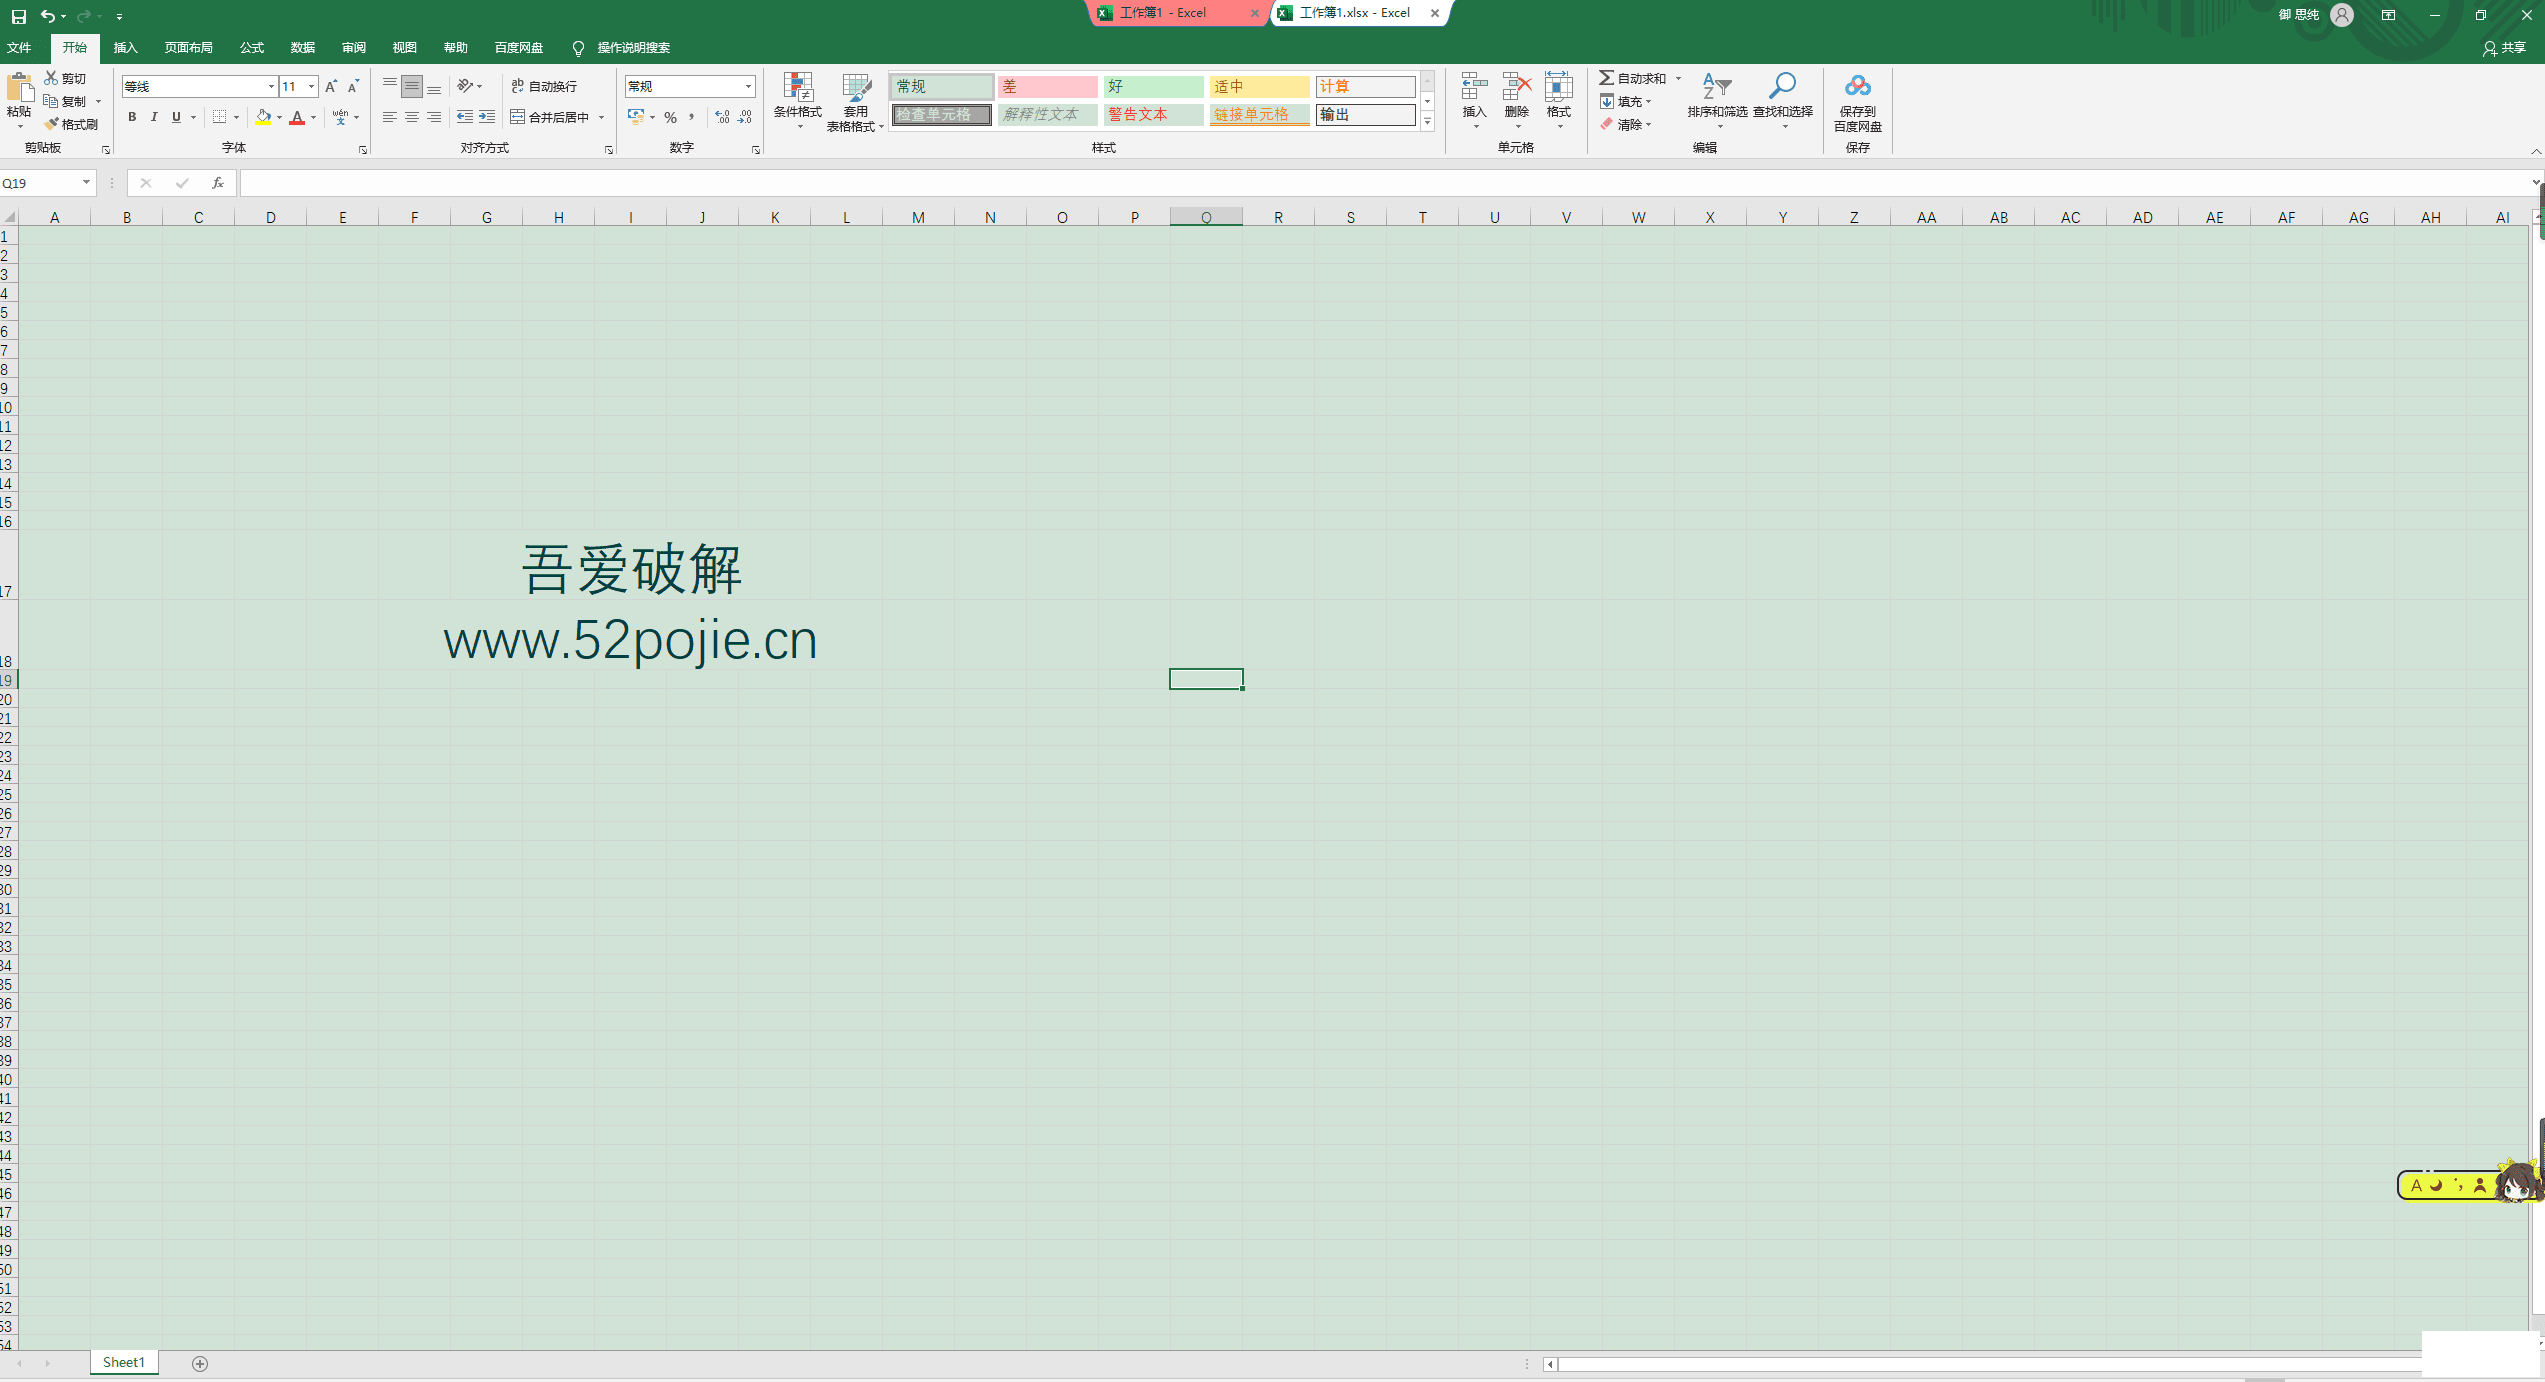Open Format as Table gallery
This screenshot has width=2545, height=1382.
coord(855,101)
